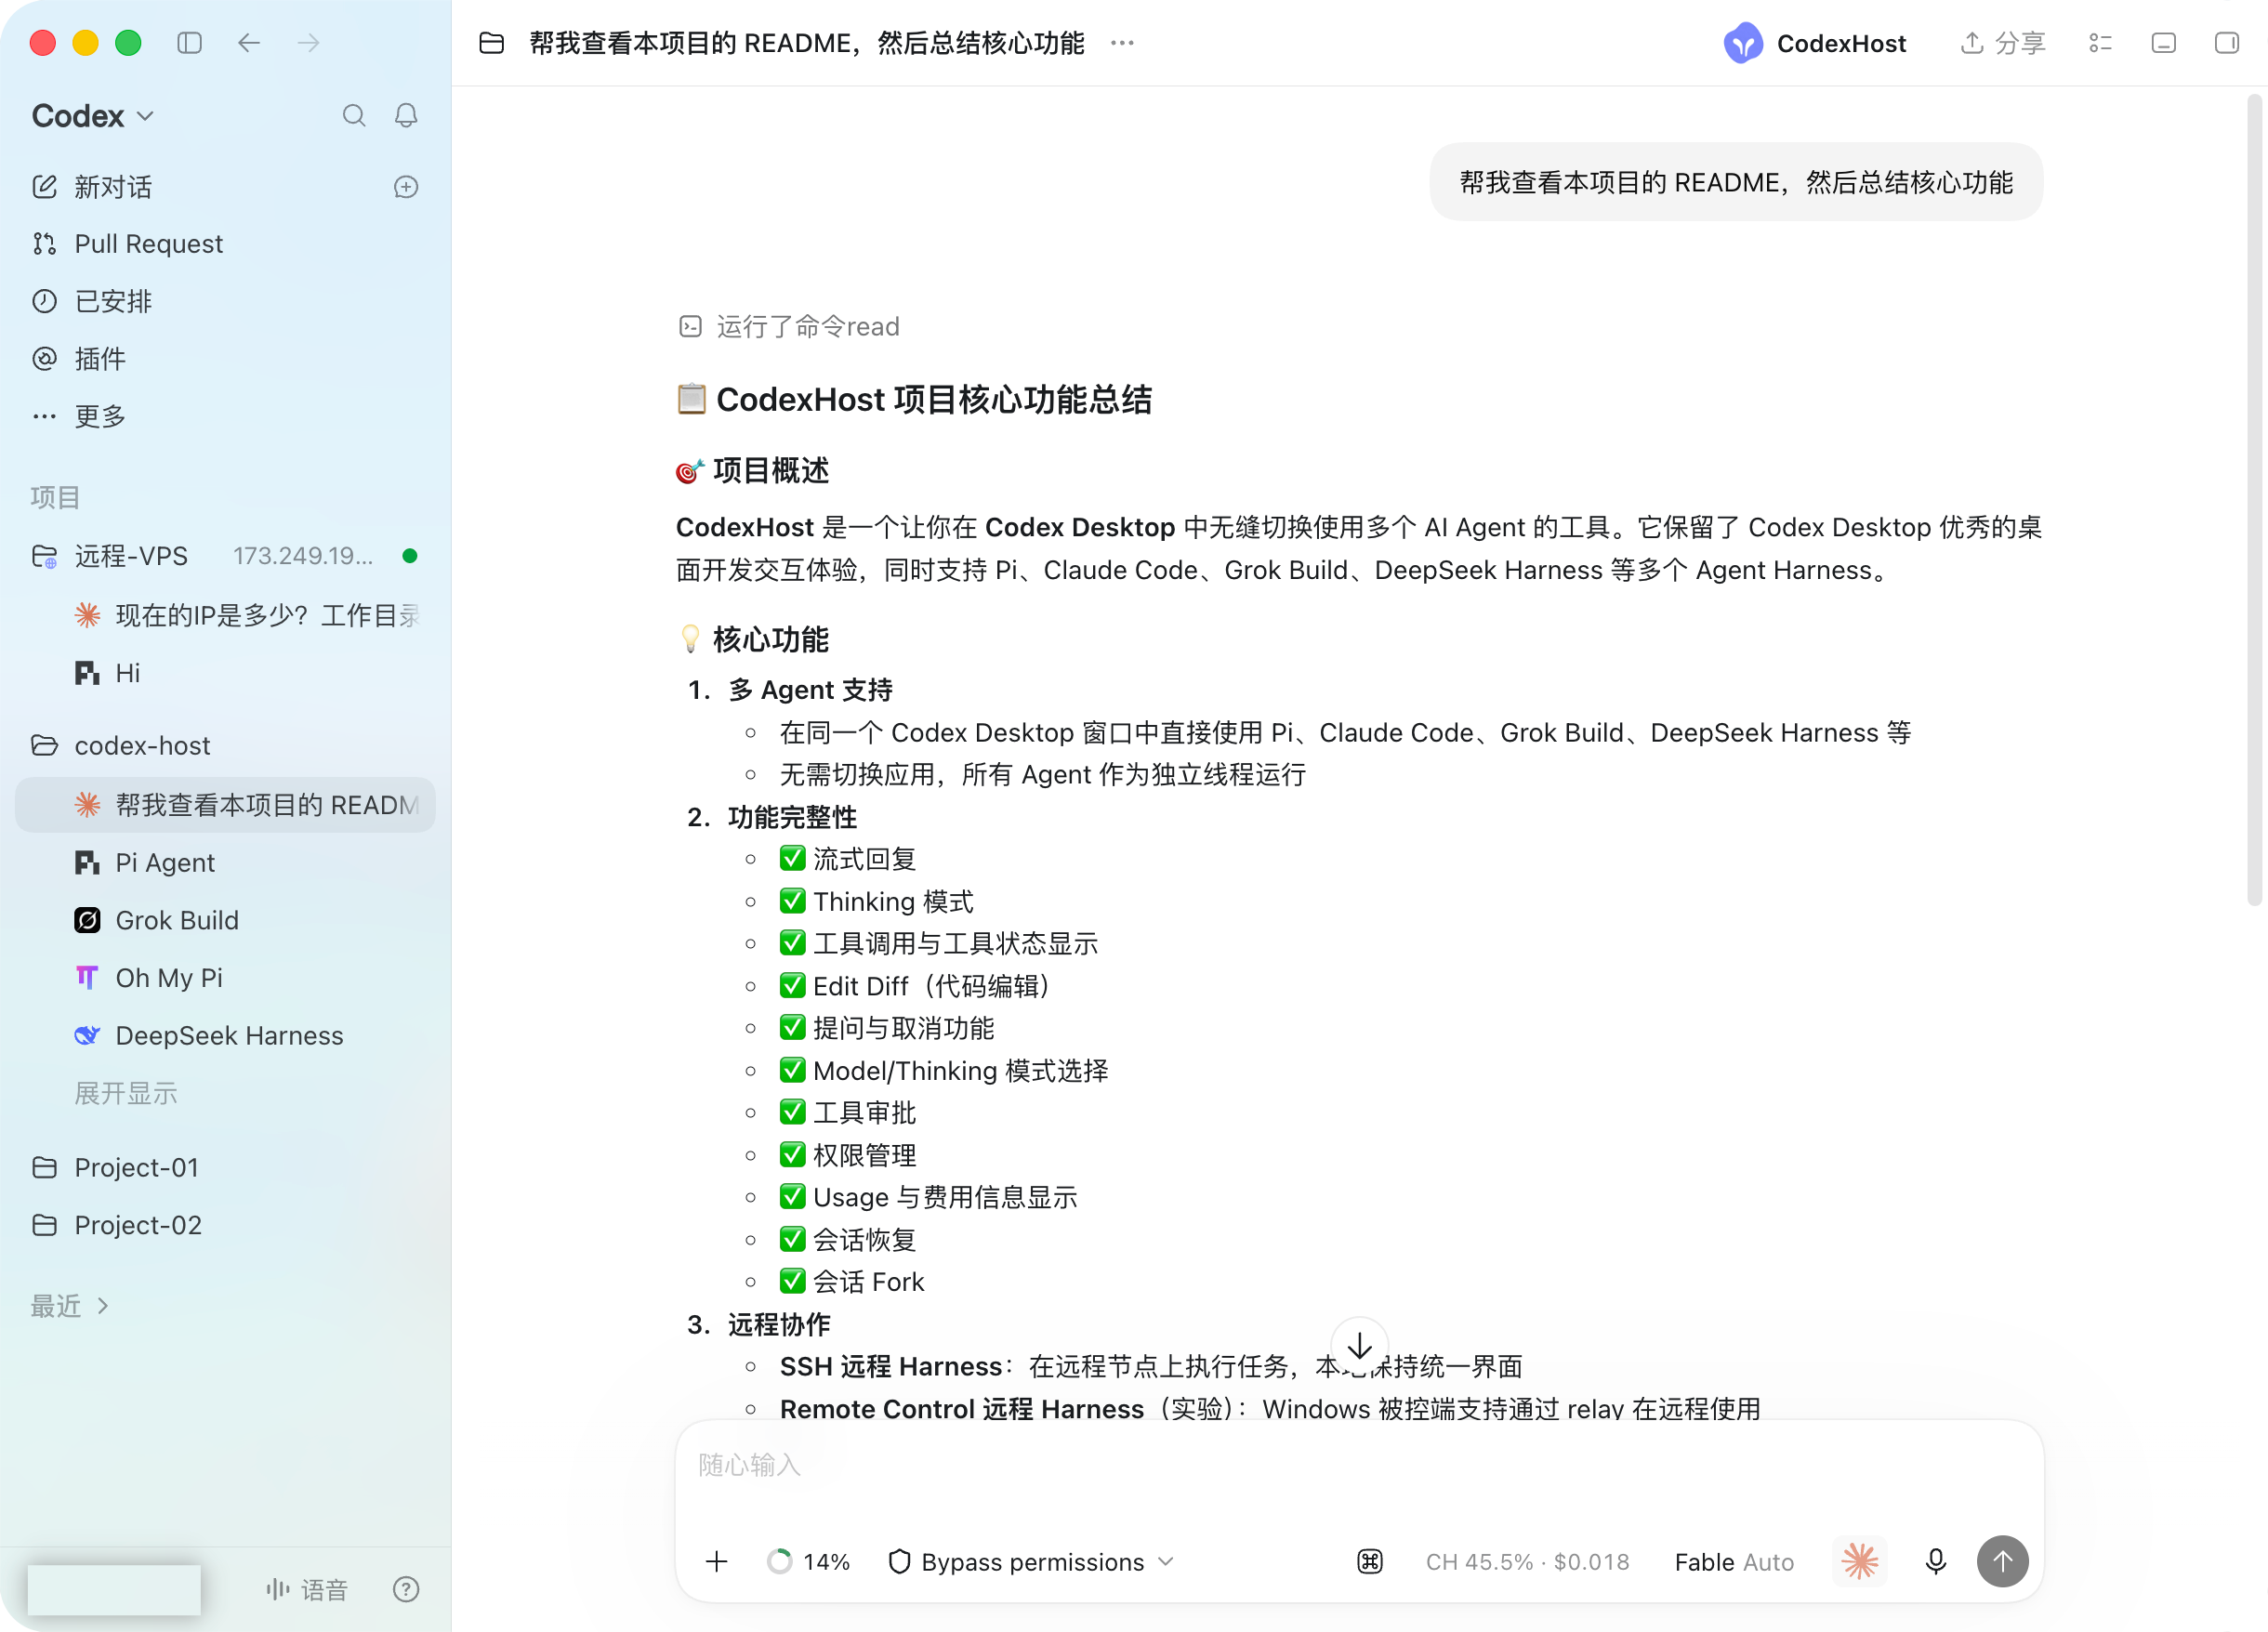Click the plus circle next to 新对话
The height and width of the screenshot is (1632, 2268).
pyautogui.click(x=406, y=187)
